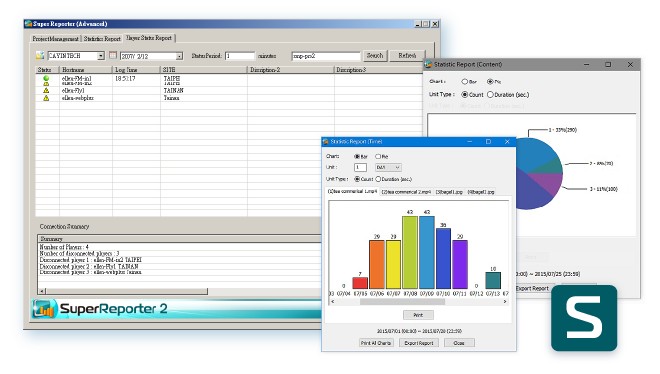
Task: Click the '1 - 33%(290)' pie label
Action: pyautogui.click(x=563, y=130)
